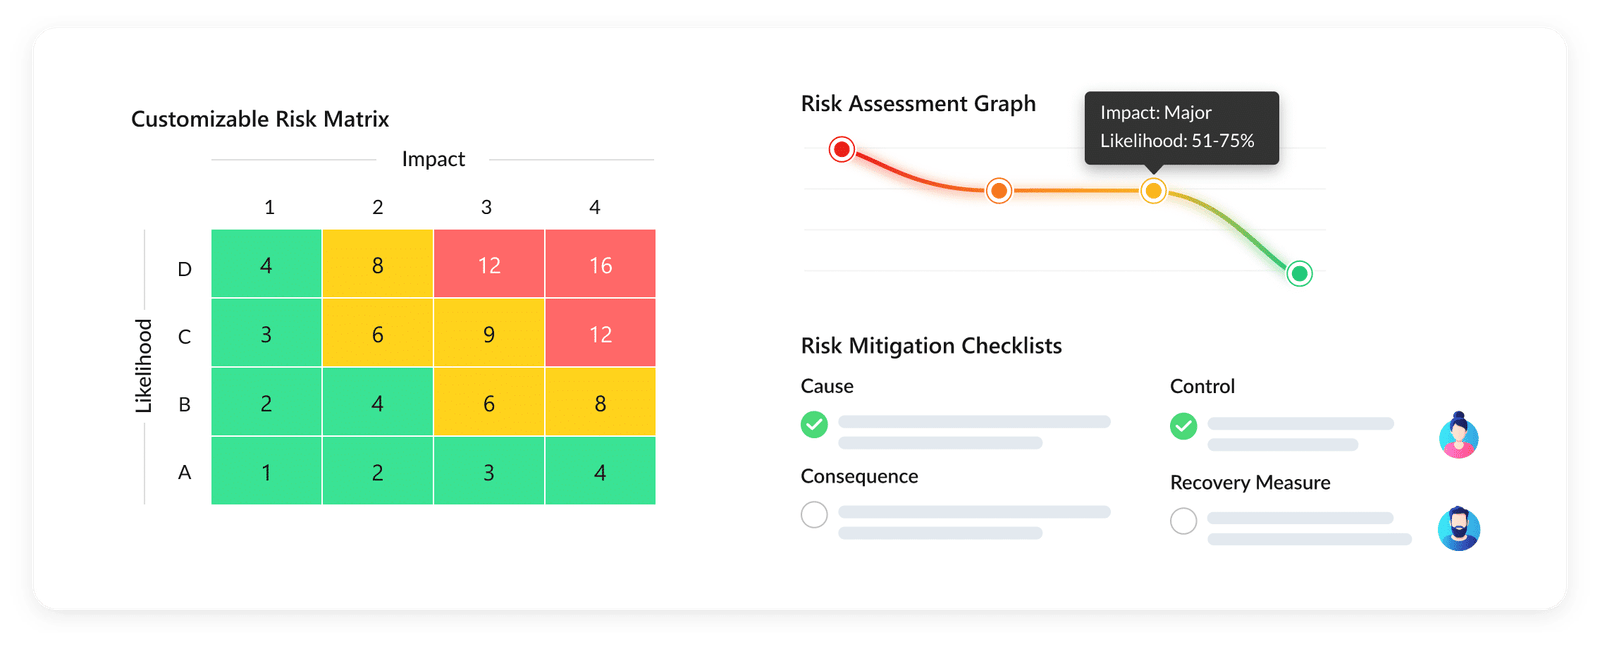The height and width of the screenshot is (648, 1600).
Task: Click the Customizable Risk Matrix title
Action: coord(260,119)
